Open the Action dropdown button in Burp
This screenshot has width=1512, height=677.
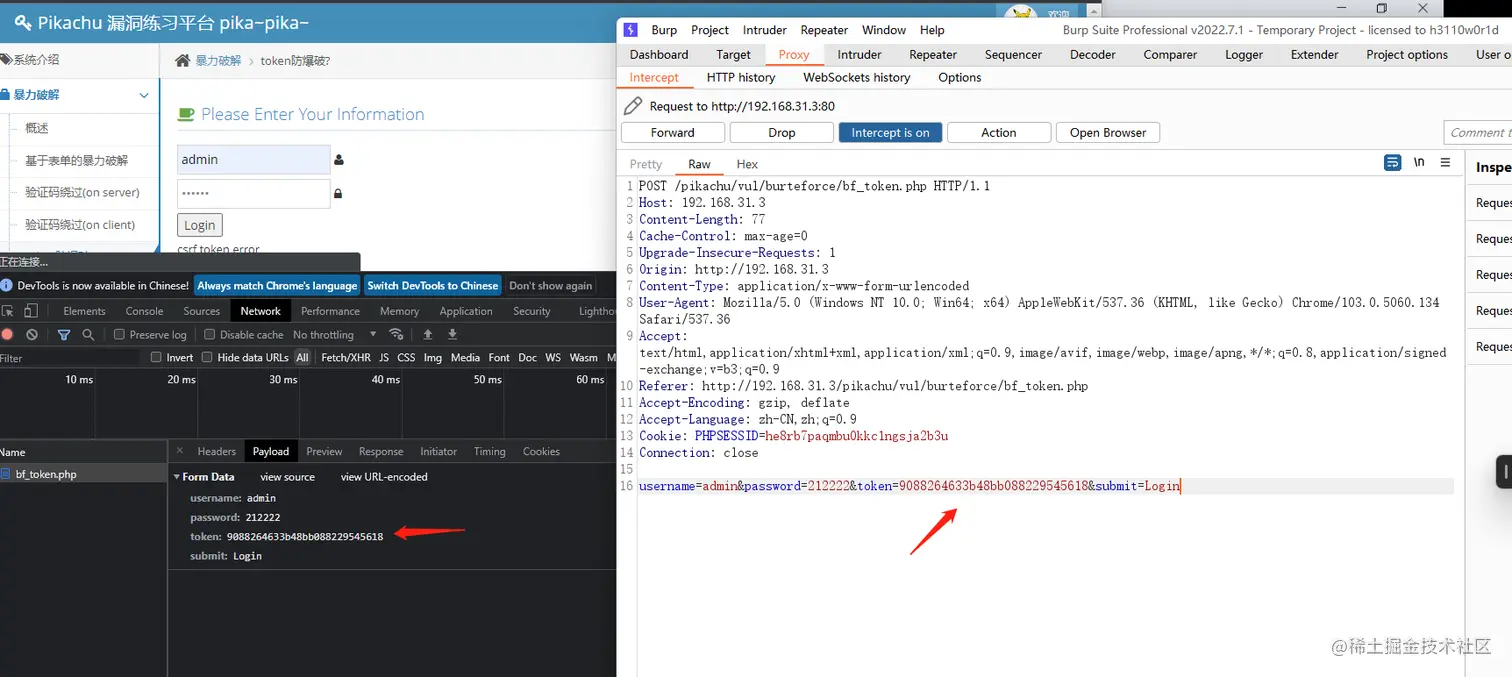999,132
